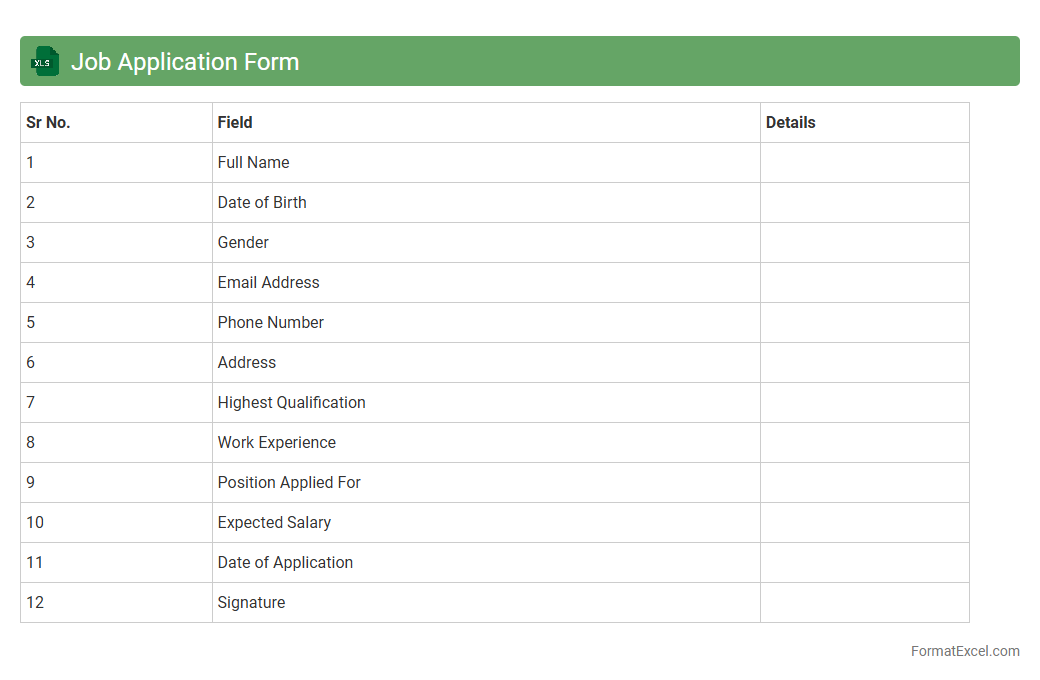
Task: Click the Details cell for Full Name
Action: tap(864, 162)
